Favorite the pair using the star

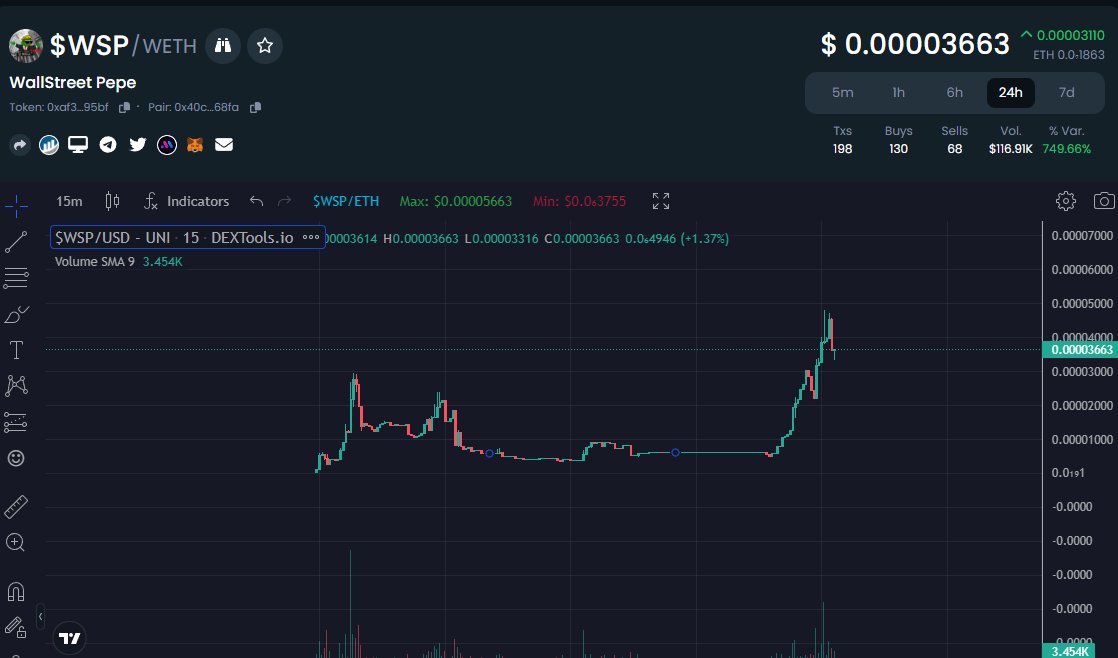[x=264, y=45]
